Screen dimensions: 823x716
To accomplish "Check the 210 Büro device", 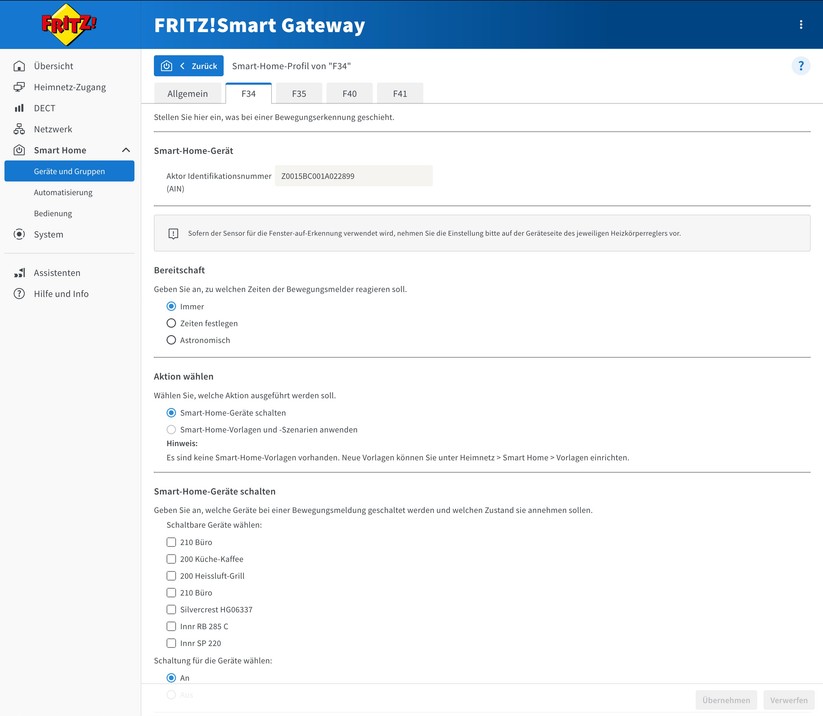I will (170, 541).
